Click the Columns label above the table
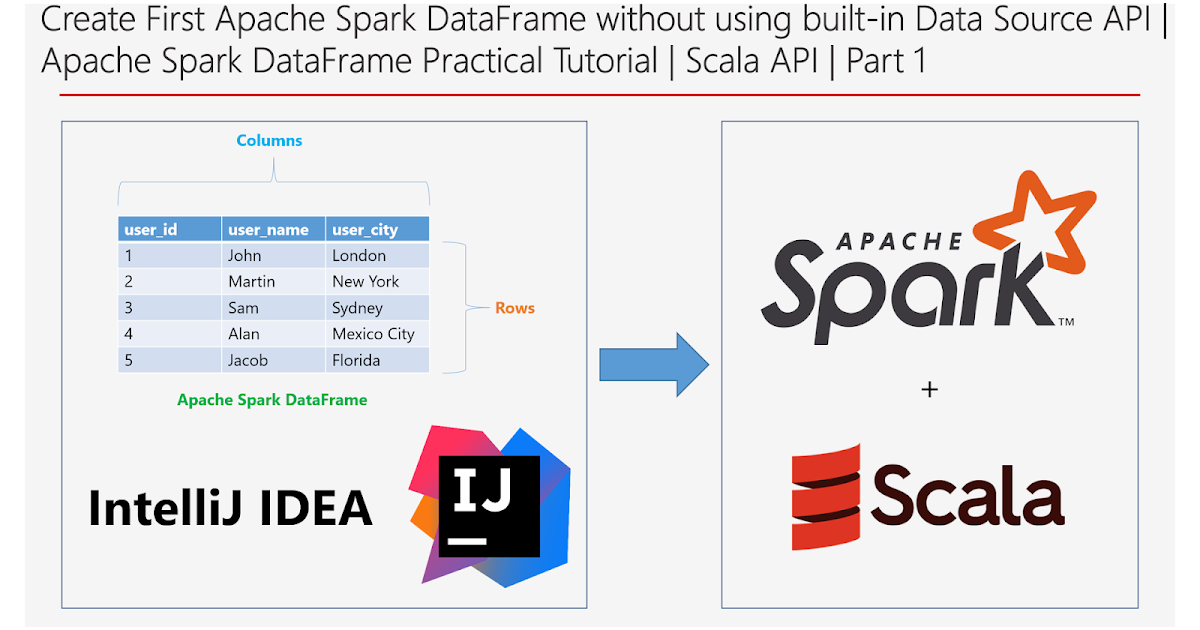 click(x=269, y=140)
